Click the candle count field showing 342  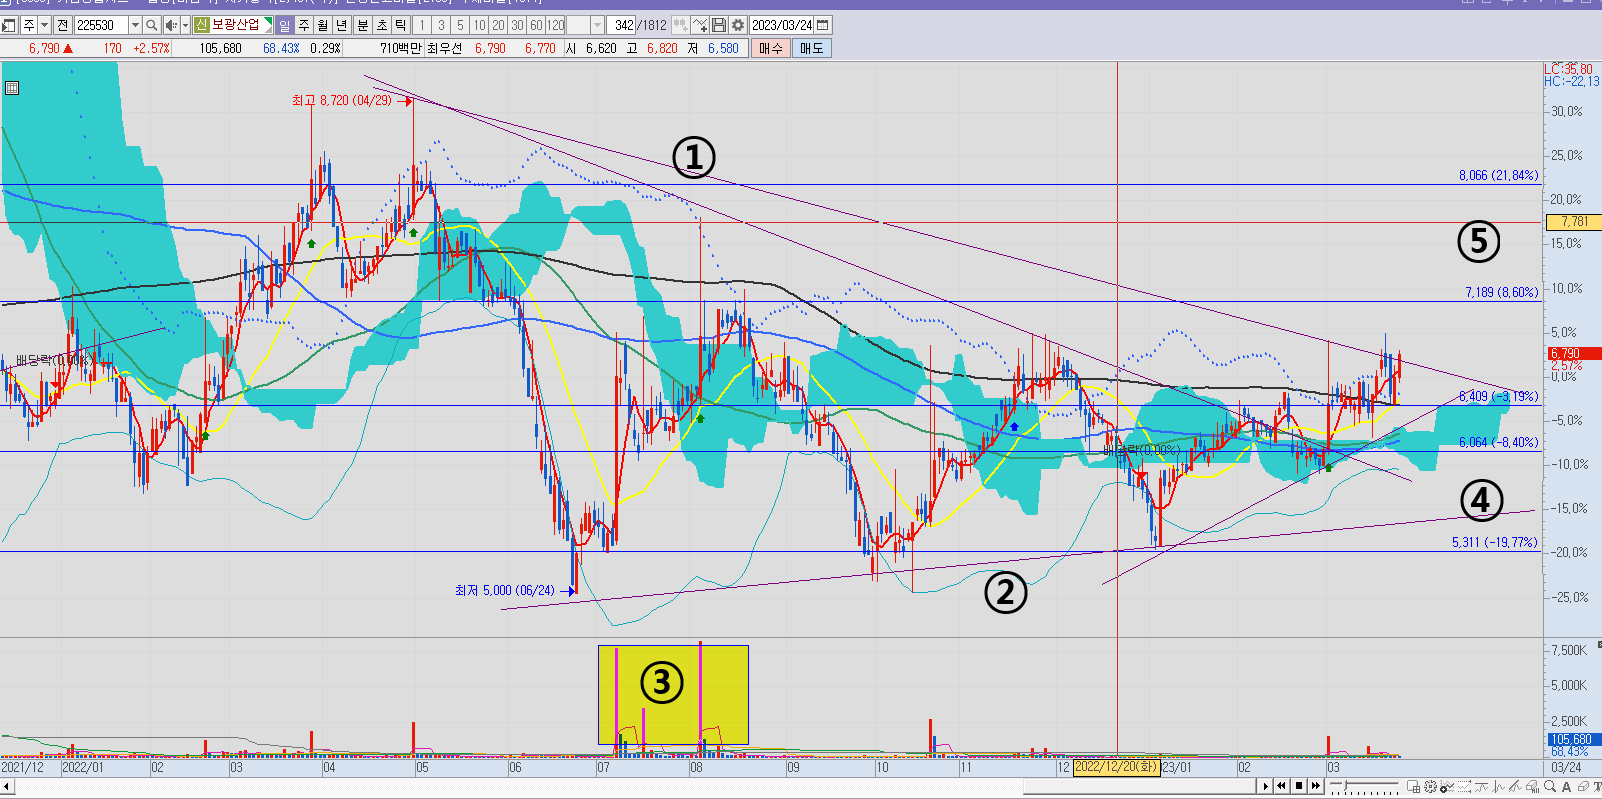coord(622,25)
